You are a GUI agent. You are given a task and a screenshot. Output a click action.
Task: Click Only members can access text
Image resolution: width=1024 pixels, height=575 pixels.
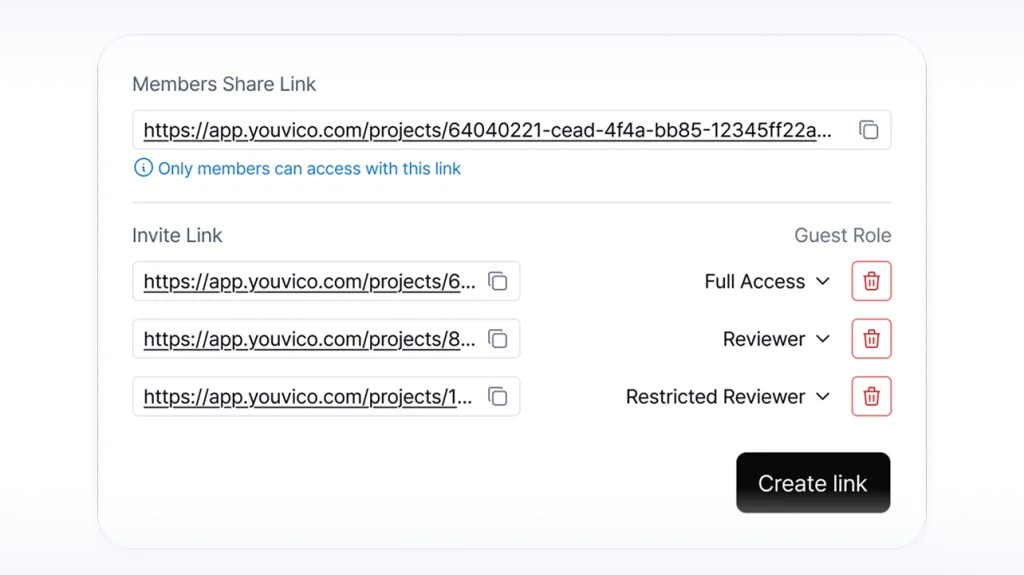coord(309,169)
